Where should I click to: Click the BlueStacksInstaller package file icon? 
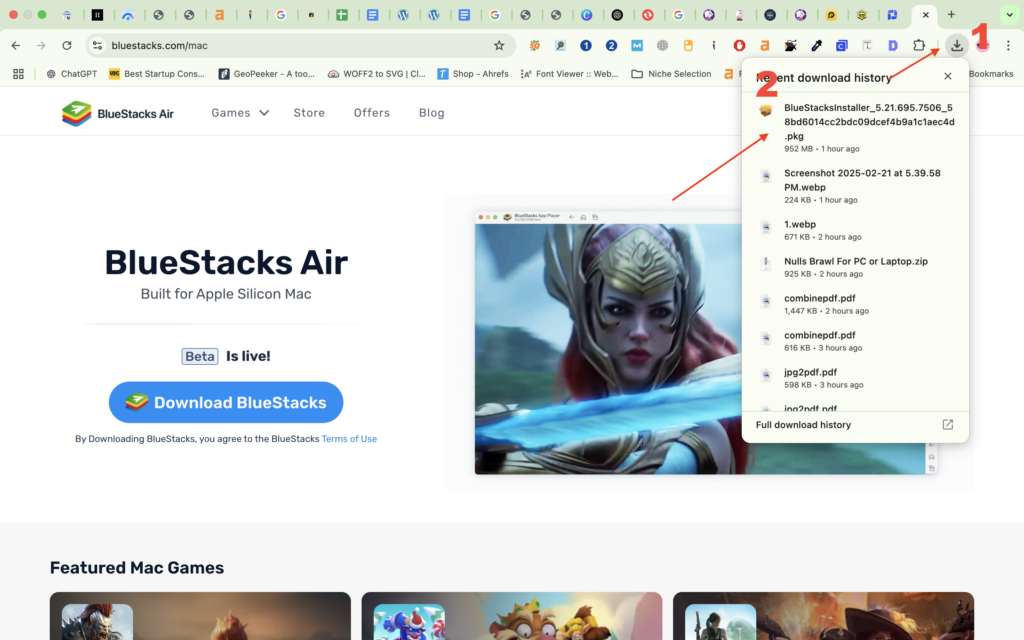point(765,110)
